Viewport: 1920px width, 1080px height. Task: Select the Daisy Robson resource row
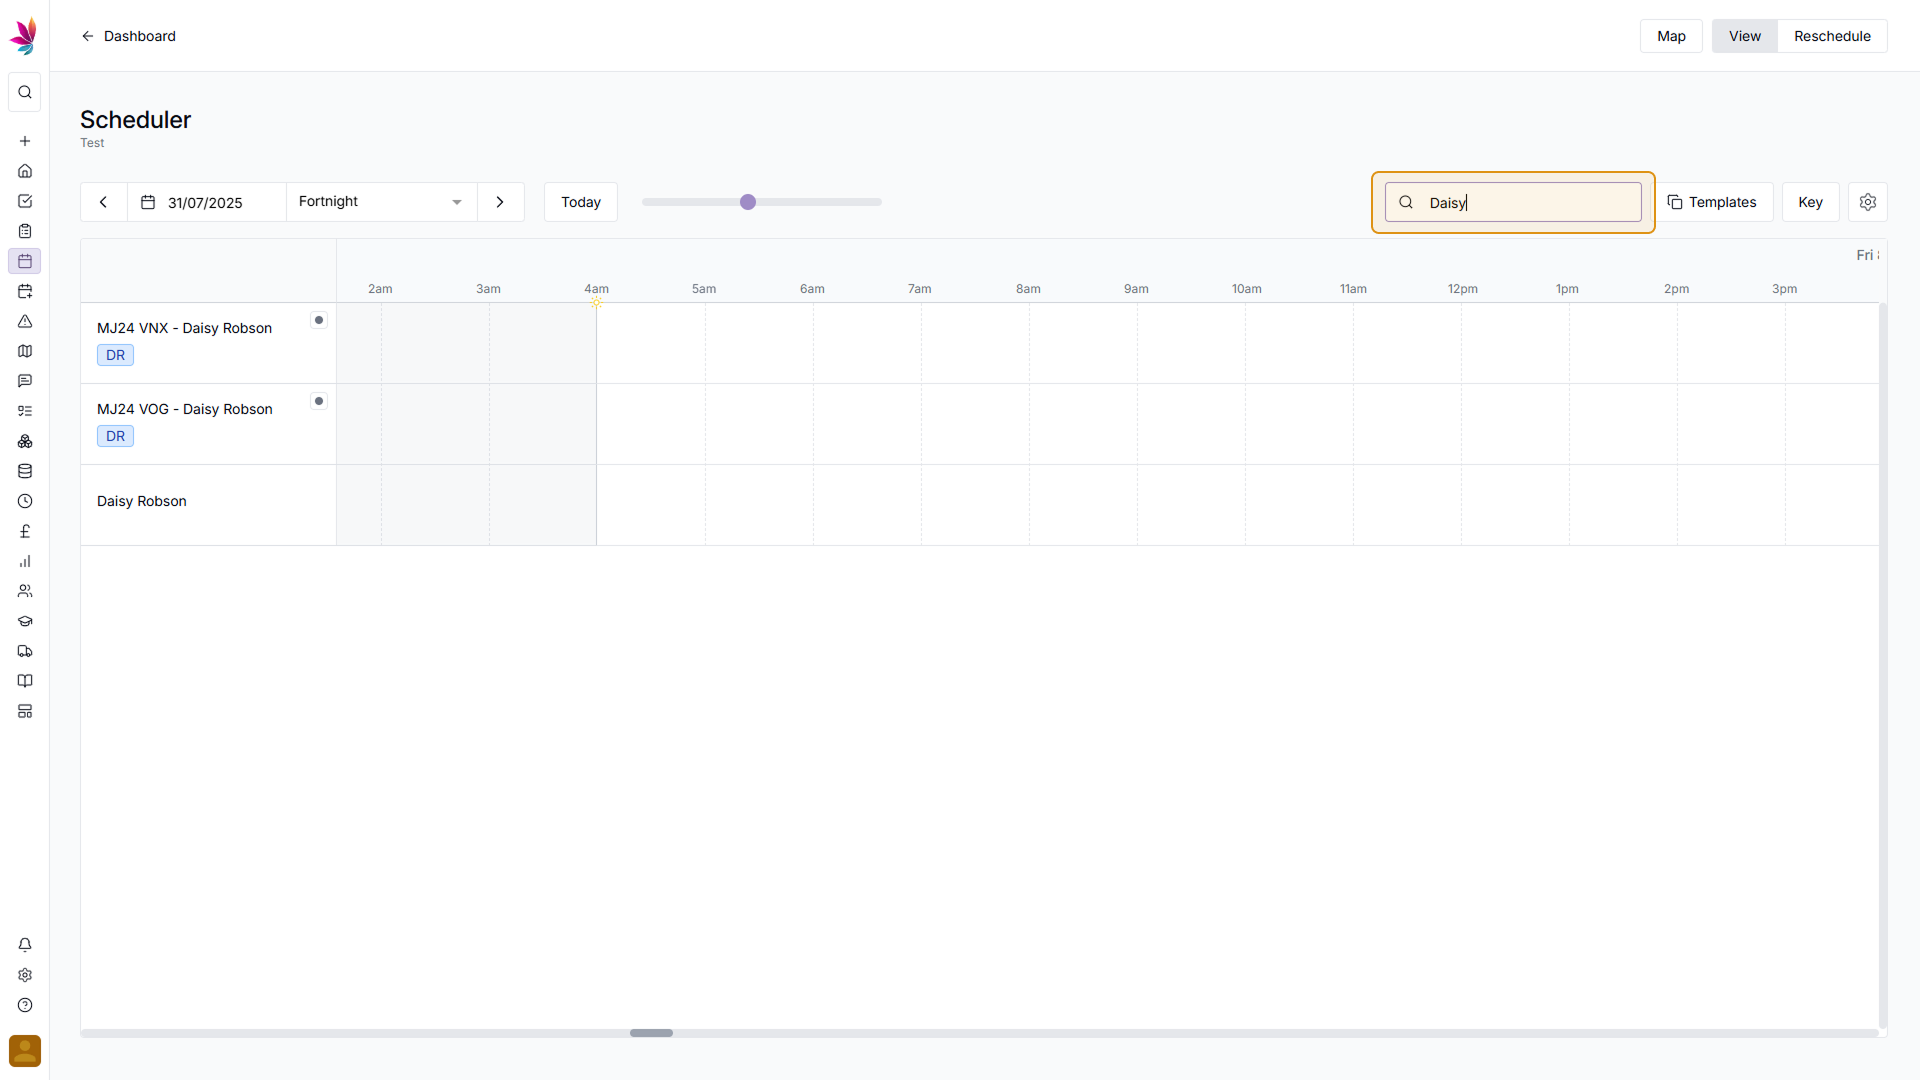coord(208,505)
